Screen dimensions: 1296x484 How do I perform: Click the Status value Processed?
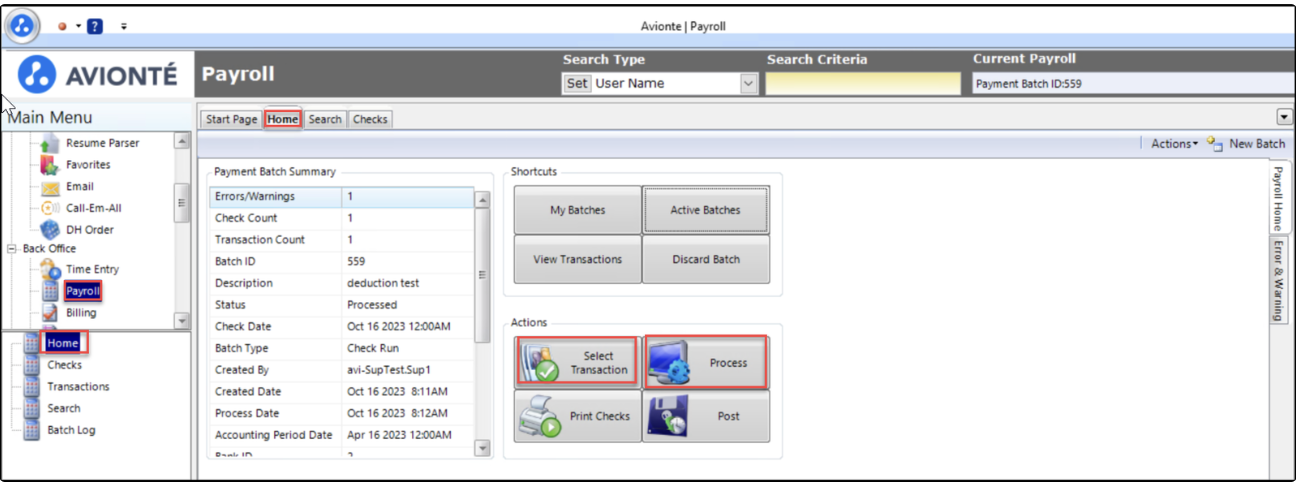coord(372,305)
